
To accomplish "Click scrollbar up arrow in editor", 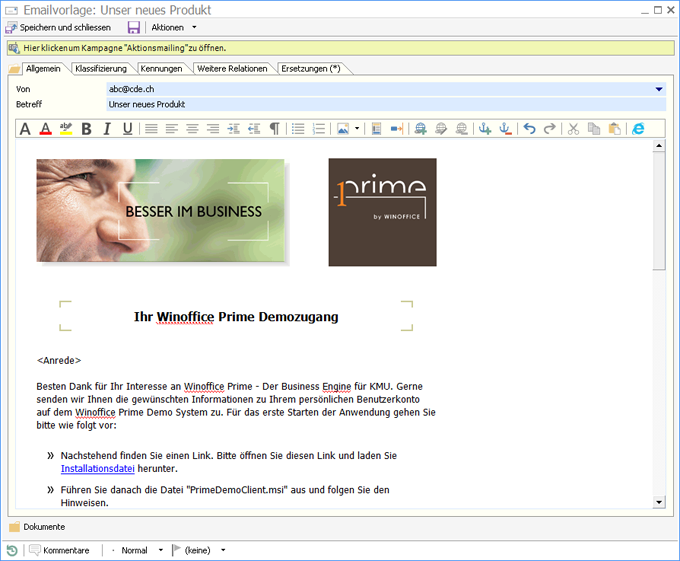I will pos(659,146).
